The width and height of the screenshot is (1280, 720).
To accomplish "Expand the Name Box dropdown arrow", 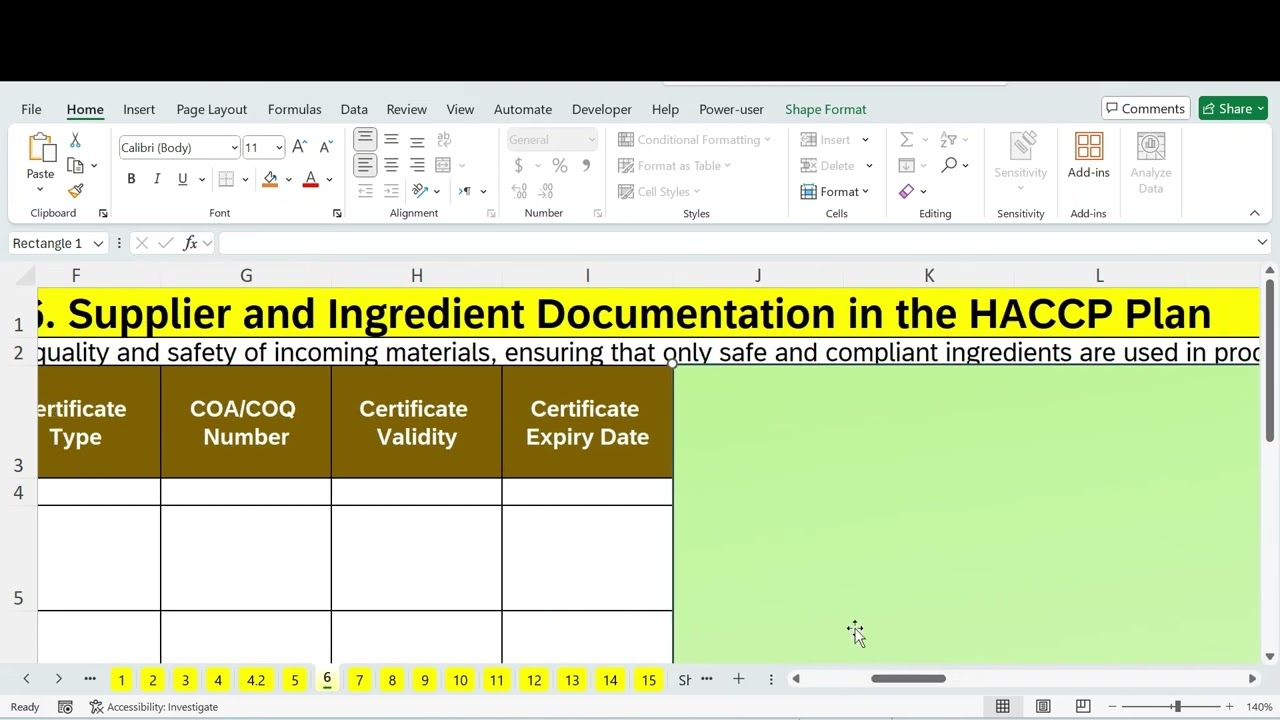I will tap(98, 243).
